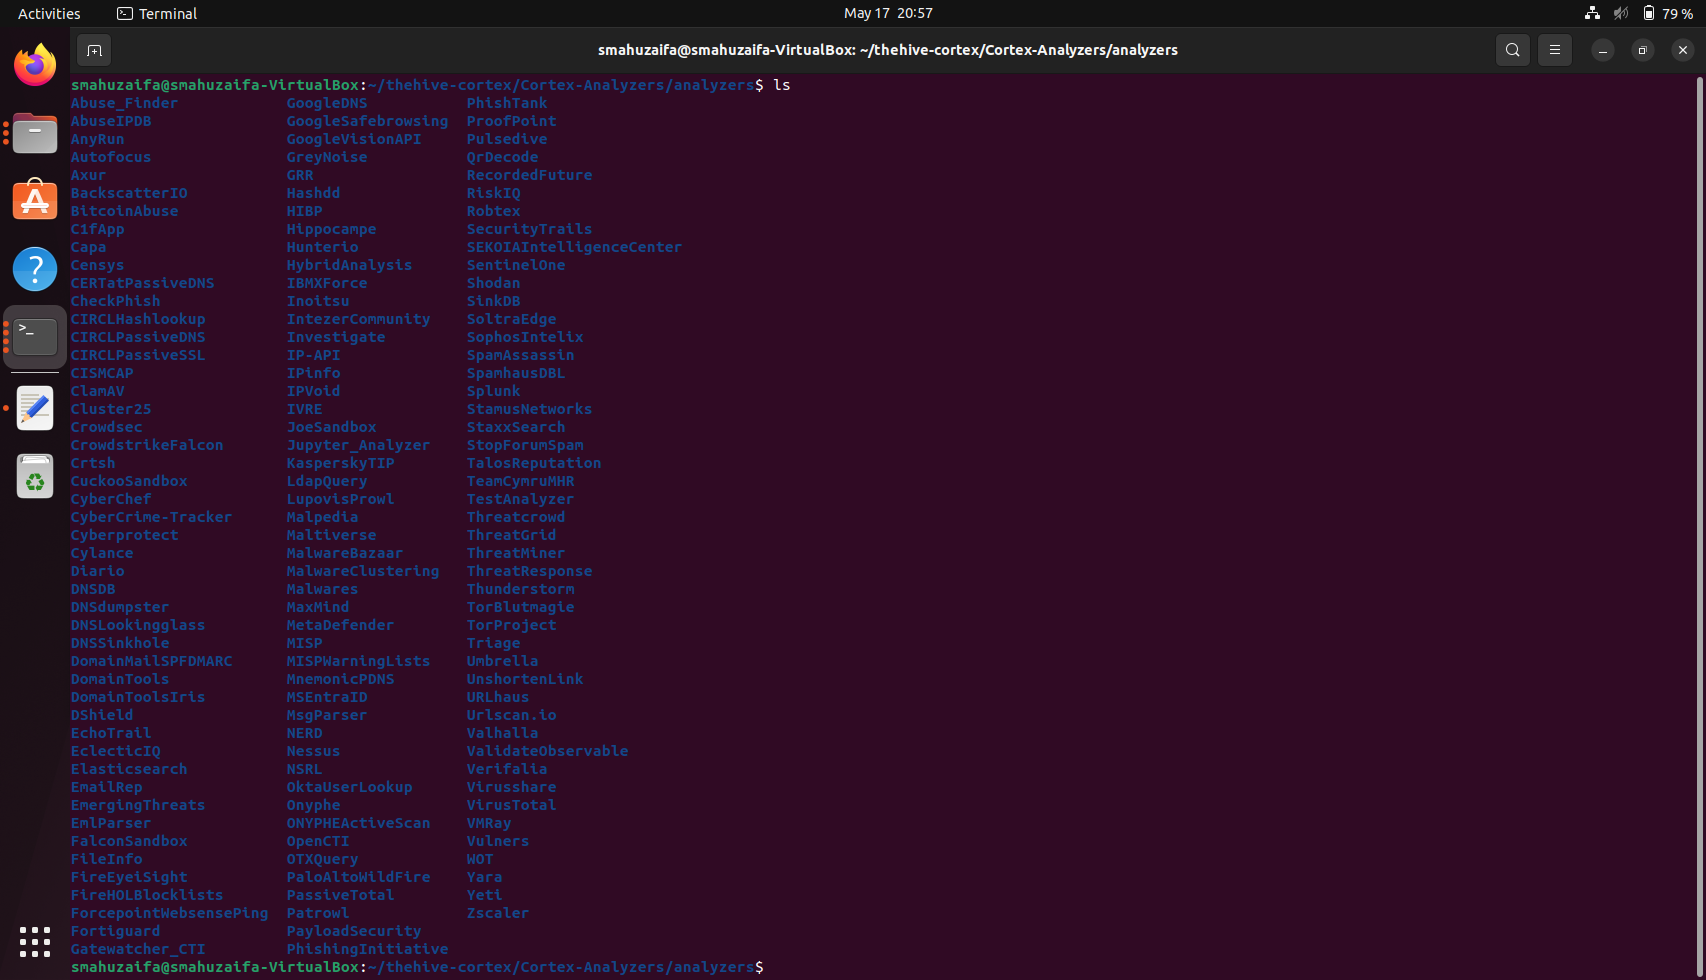
Task: Click the DomainMailSPFDMARC entry
Action: pos(151,661)
